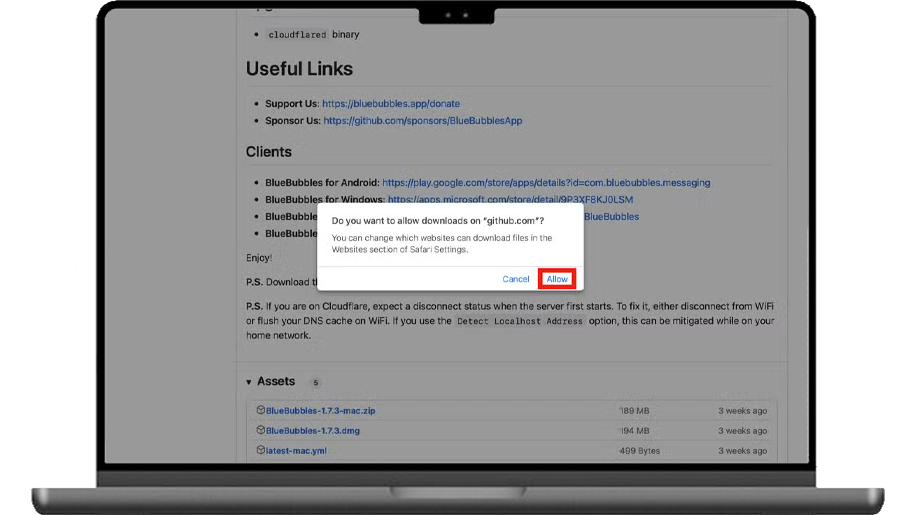900x515 pixels.
Task: Click Cancel in the download dialog
Action: click(515, 279)
